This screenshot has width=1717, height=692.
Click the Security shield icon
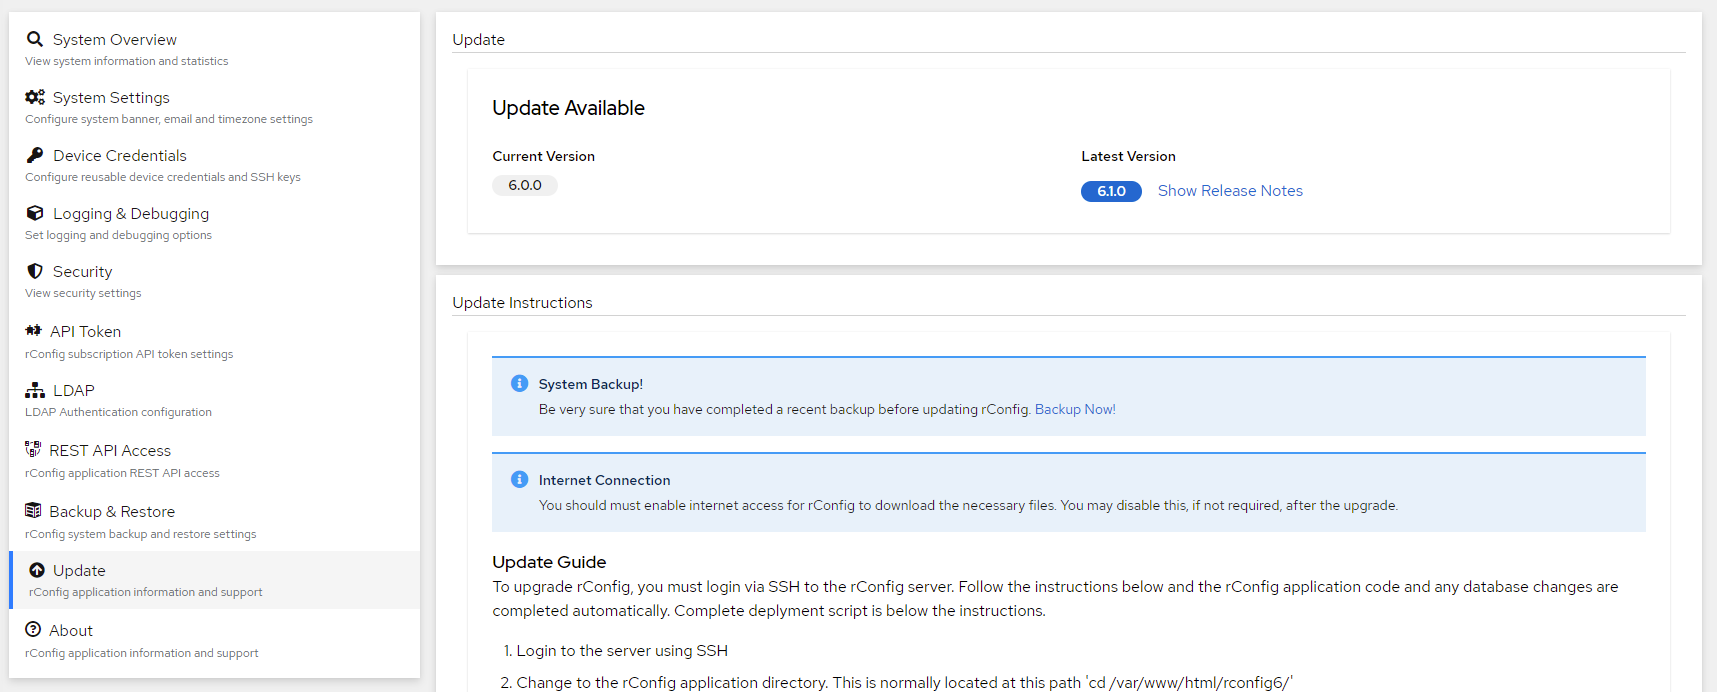[35, 271]
